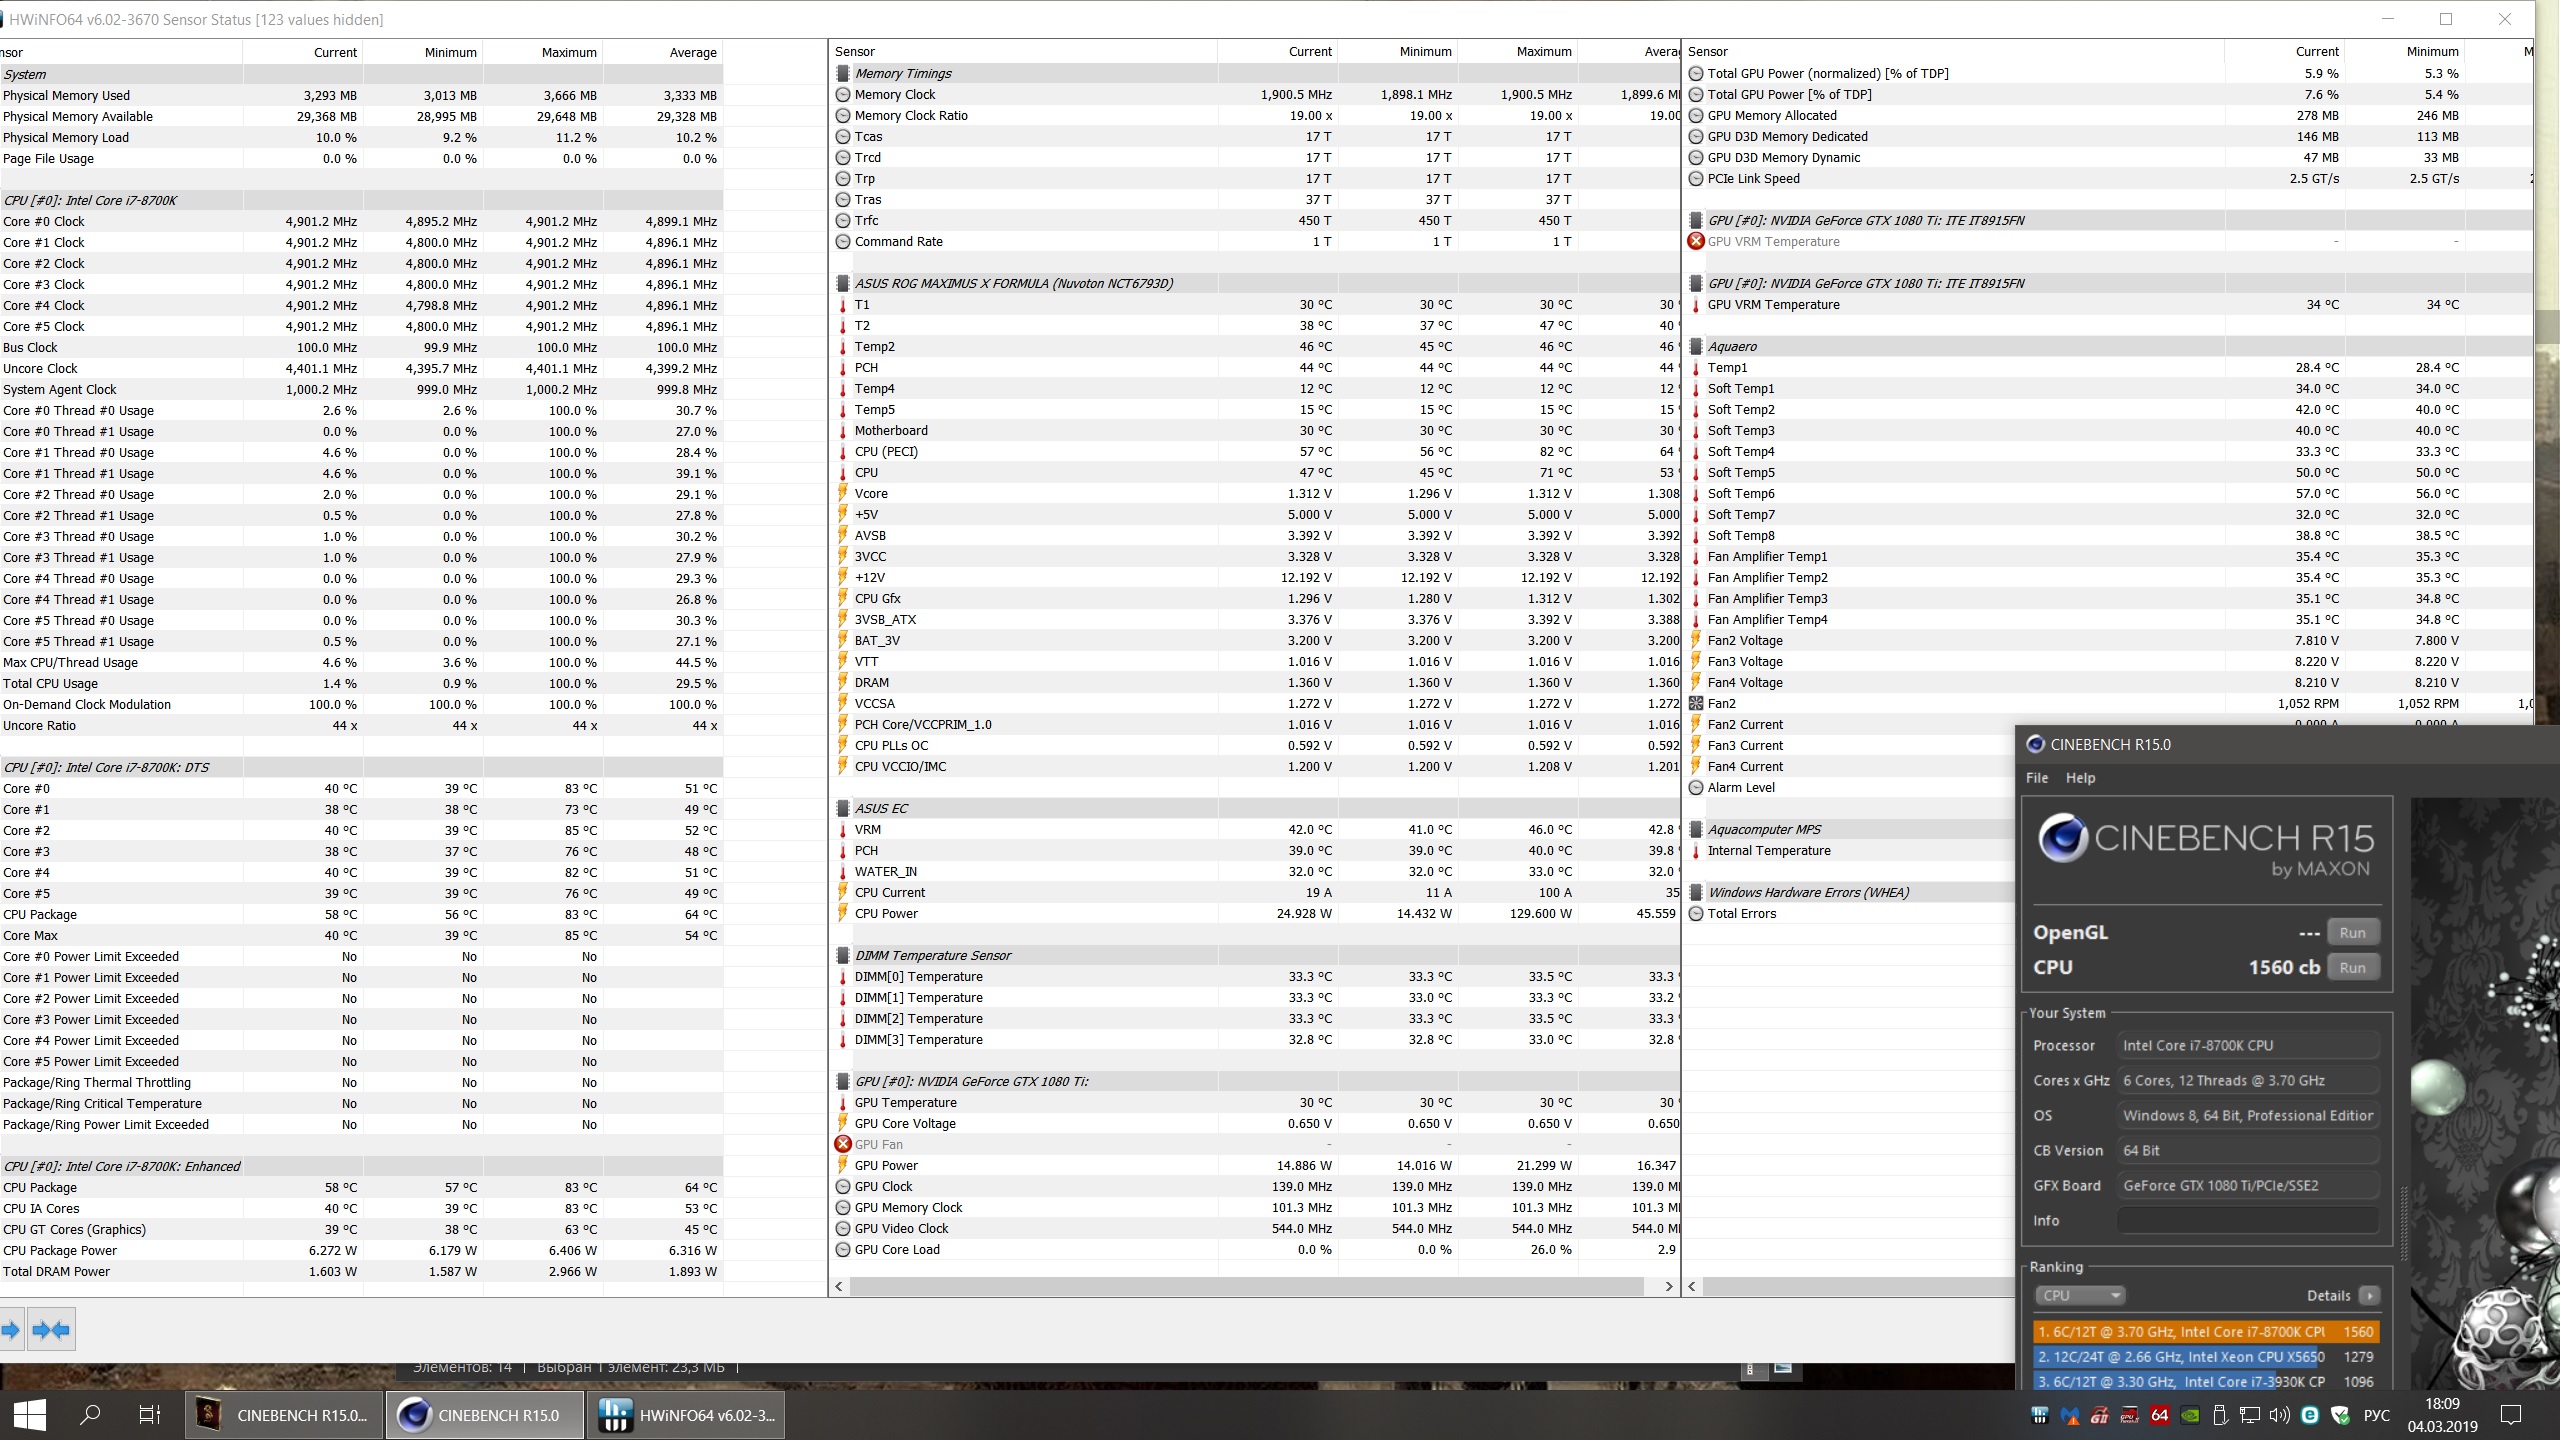Open the РУС input language selector
Viewport: 2560px width, 1440px height.
[x=2376, y=1415]
